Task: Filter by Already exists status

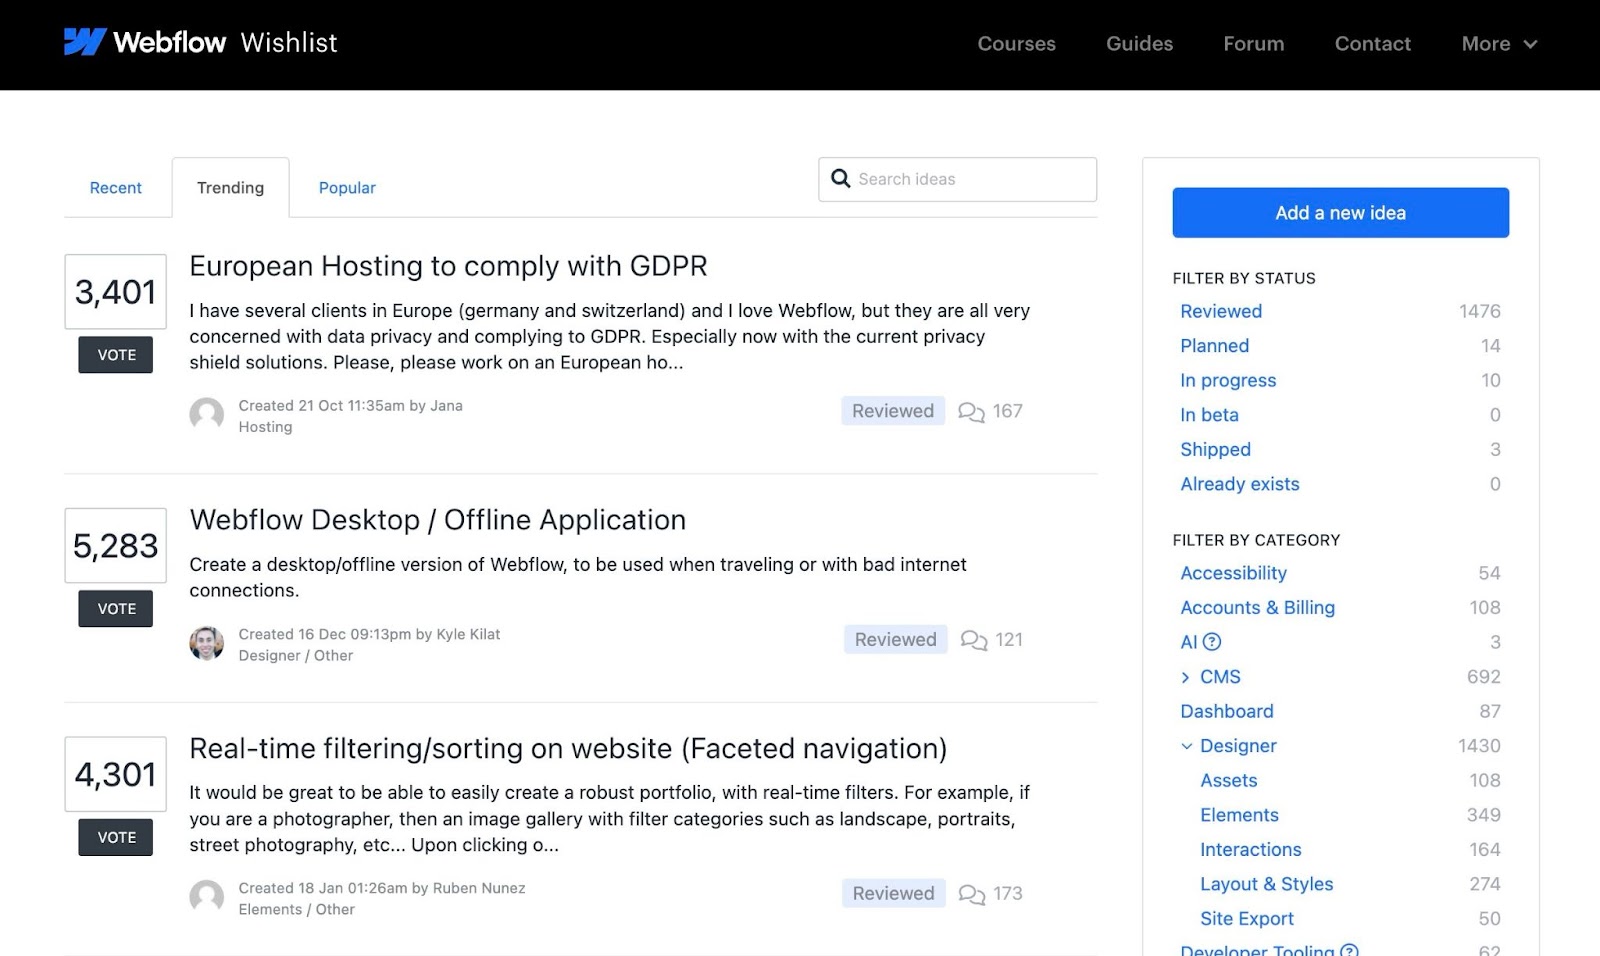Action: [x=1240, y=484]
